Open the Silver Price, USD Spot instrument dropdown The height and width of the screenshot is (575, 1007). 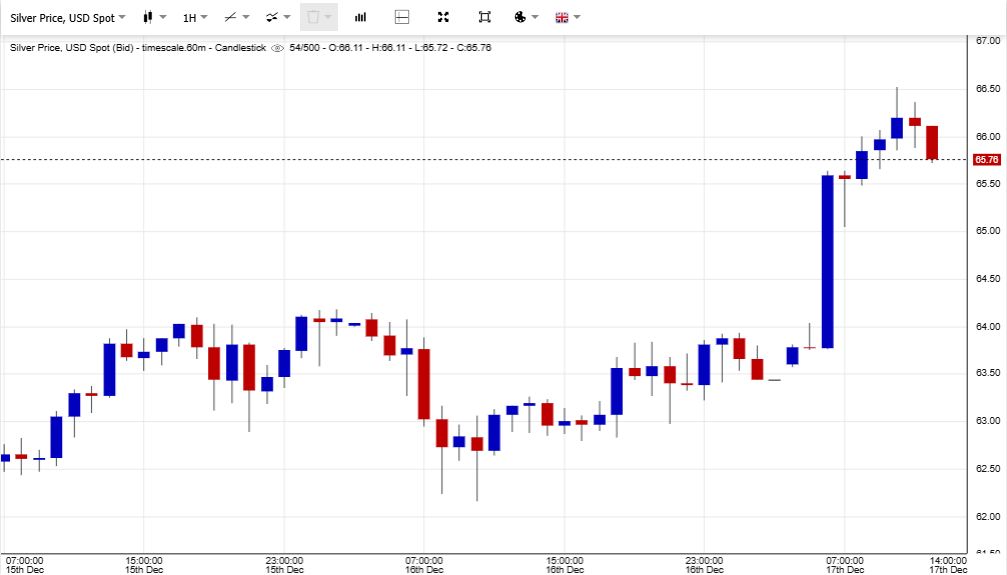tap(67, 17)
